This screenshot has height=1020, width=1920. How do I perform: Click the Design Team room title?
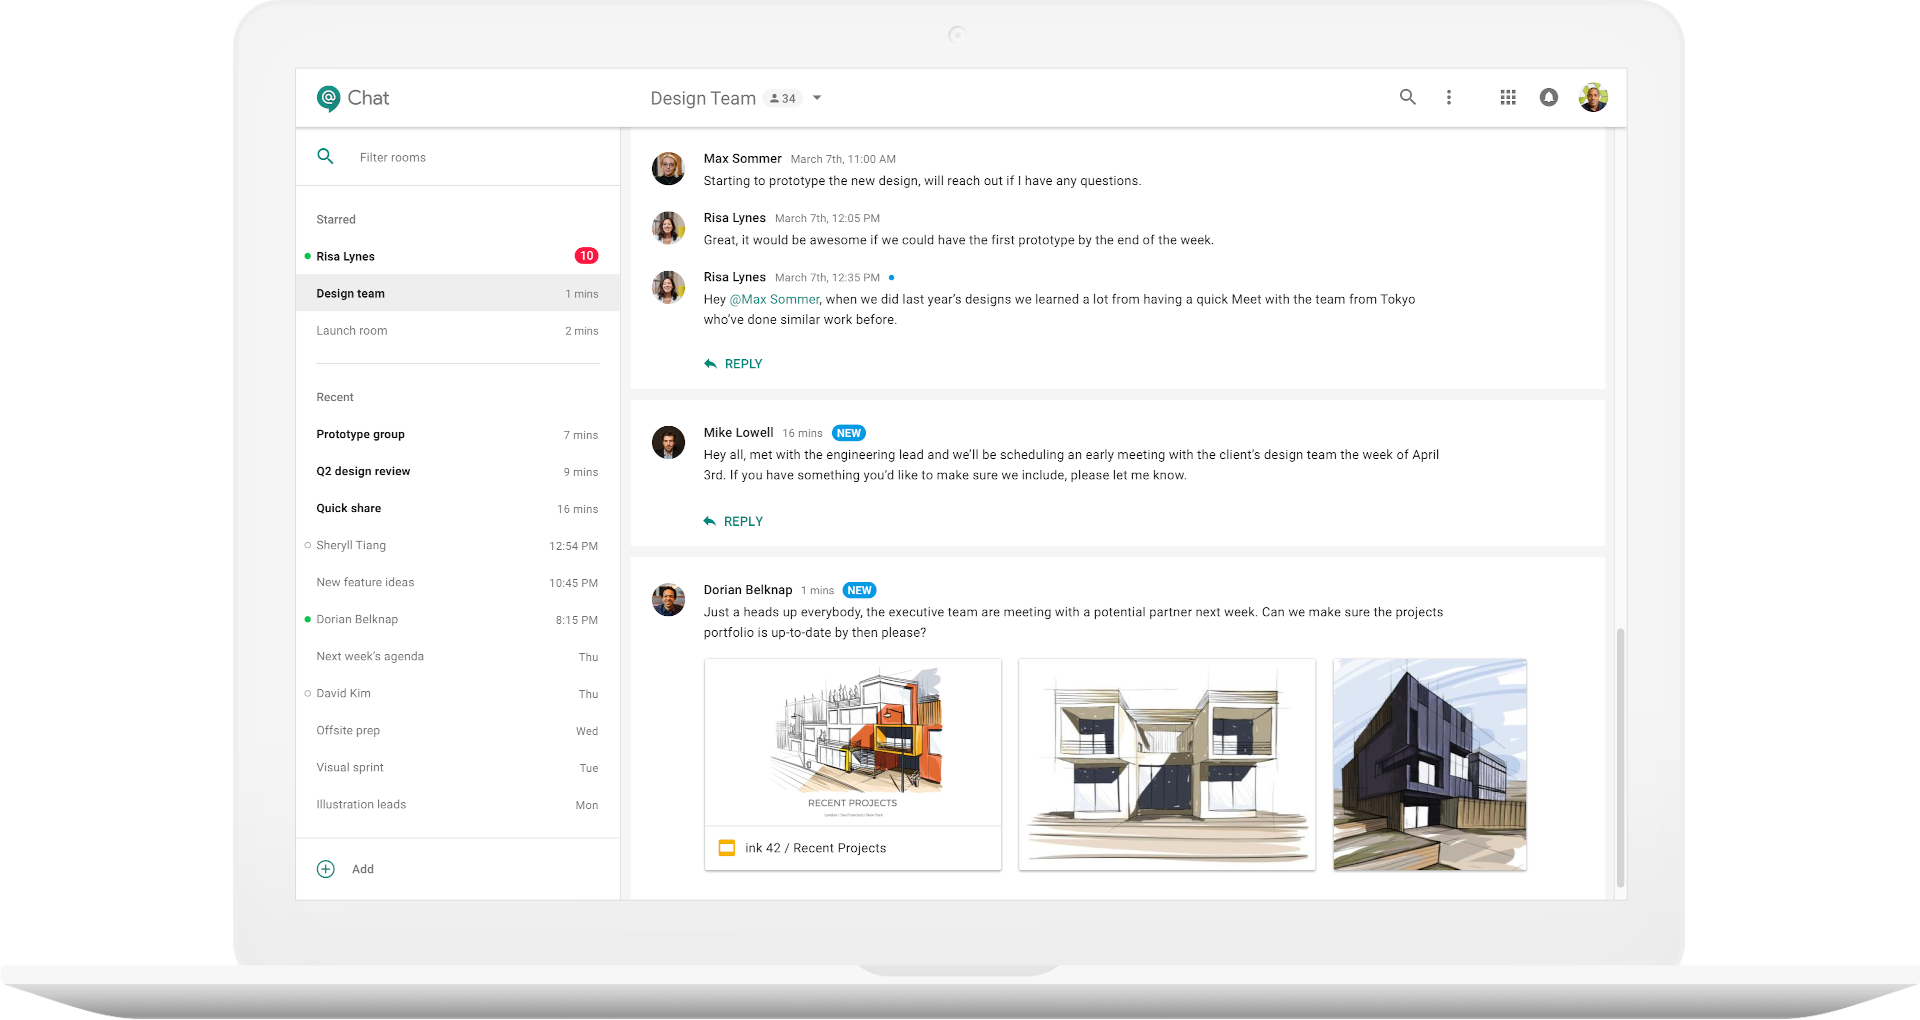(703, 98)
